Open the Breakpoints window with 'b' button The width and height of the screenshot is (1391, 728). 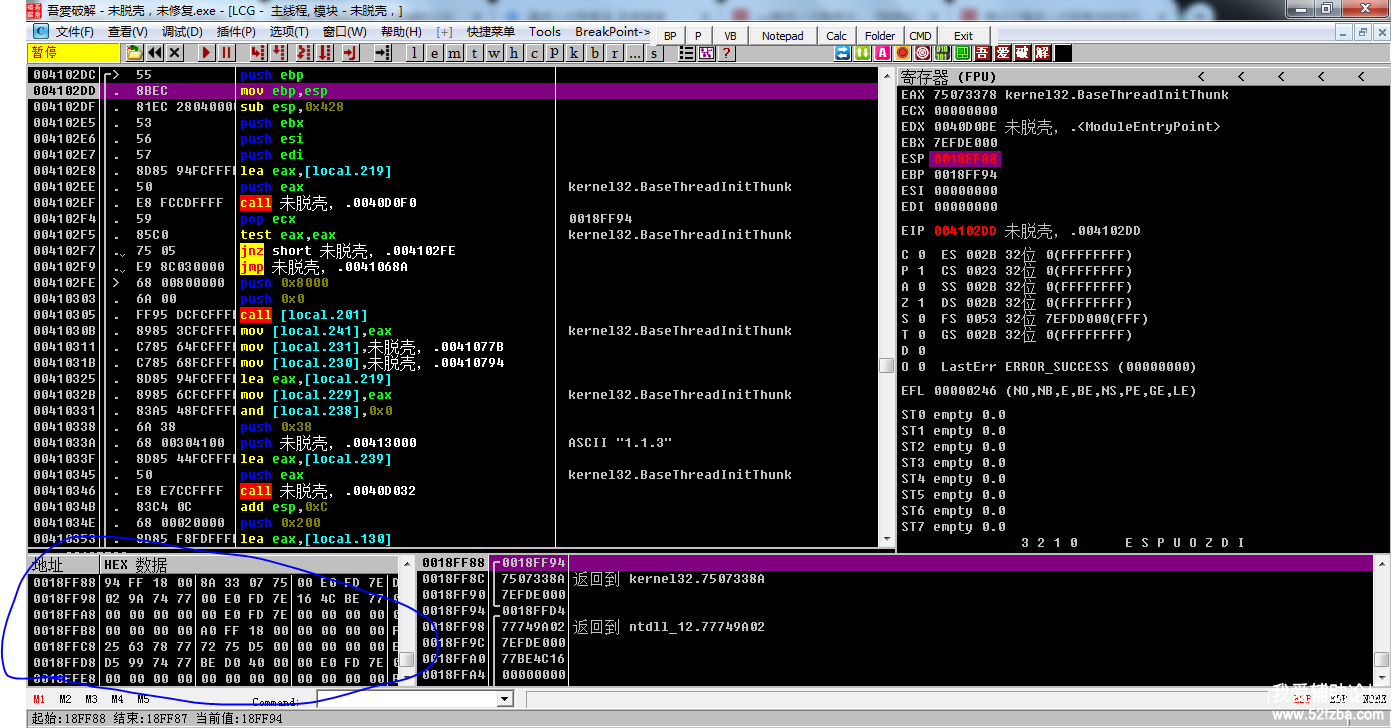coord(594,53)
